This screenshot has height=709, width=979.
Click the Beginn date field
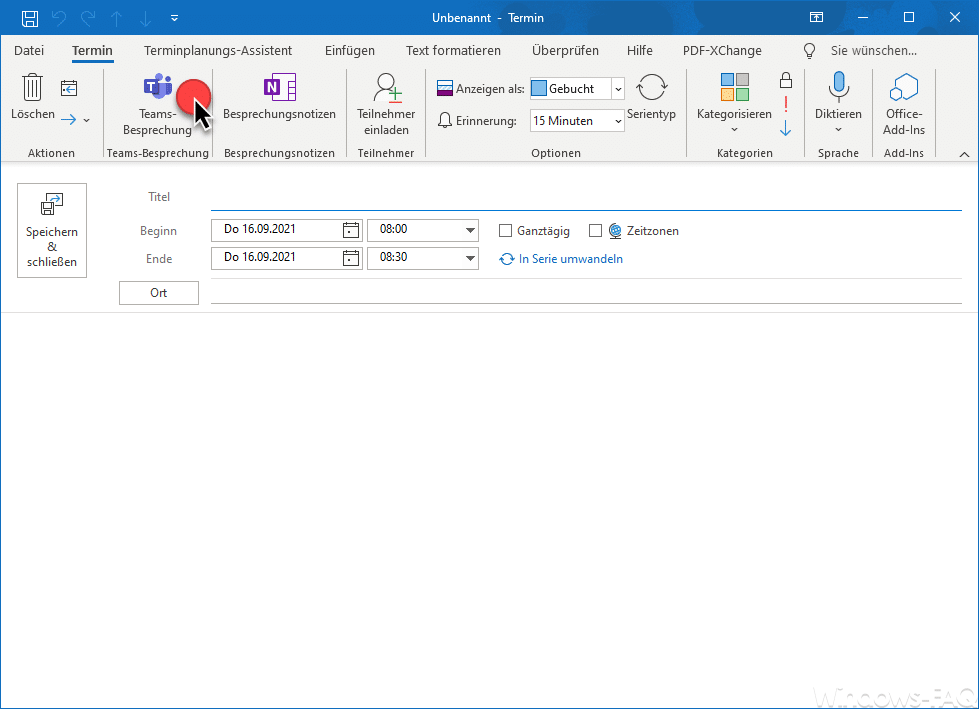coord(277,230)
